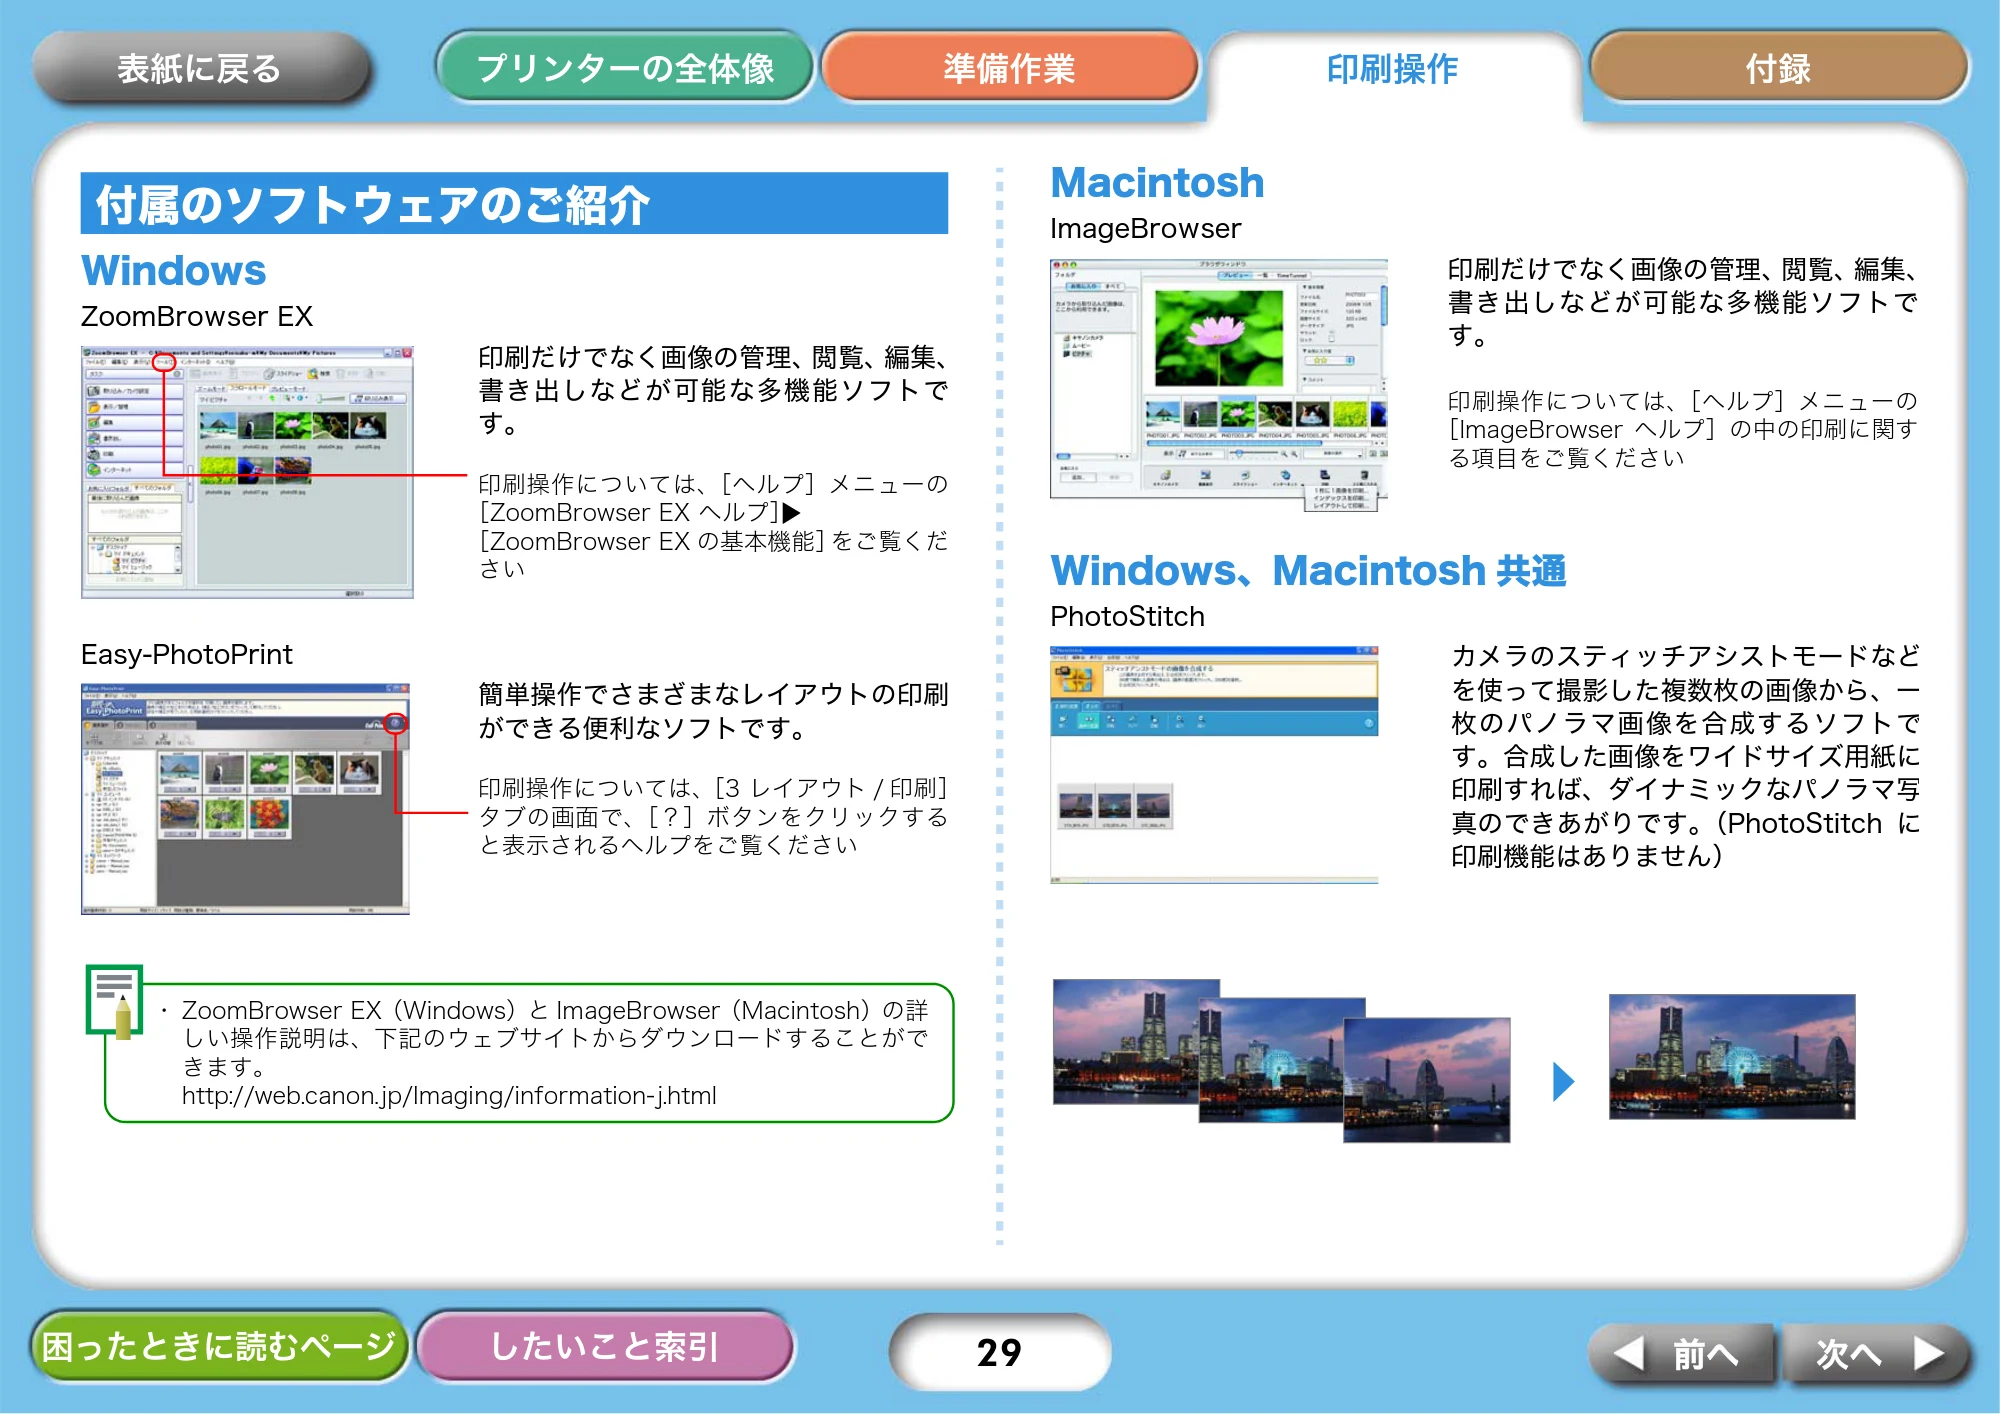This screenshot has height=1414, width=2000.
Task: Click the 'PhotoStitch' product title
Action: point(1127,617)
